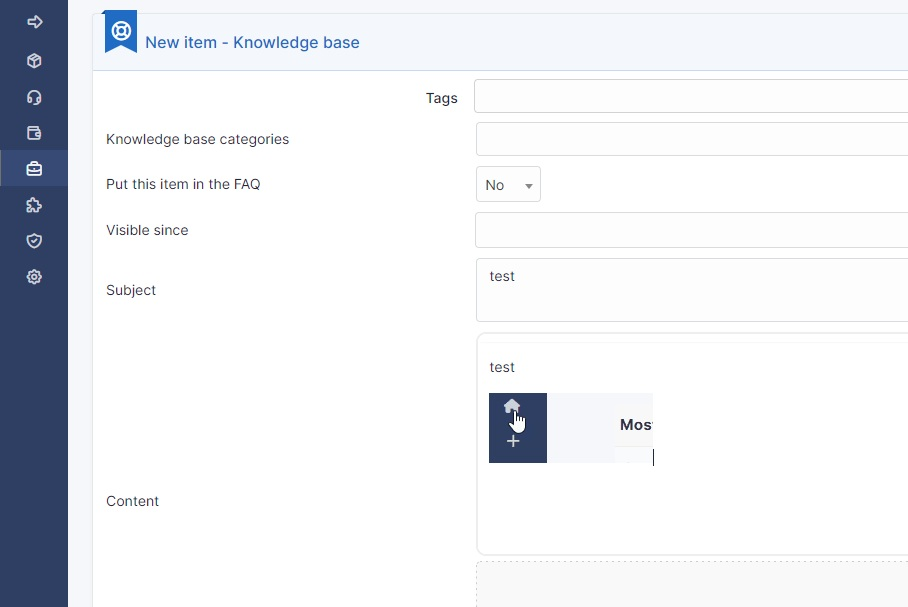
Task: Click the Tags input field
Action: point(690,97)
